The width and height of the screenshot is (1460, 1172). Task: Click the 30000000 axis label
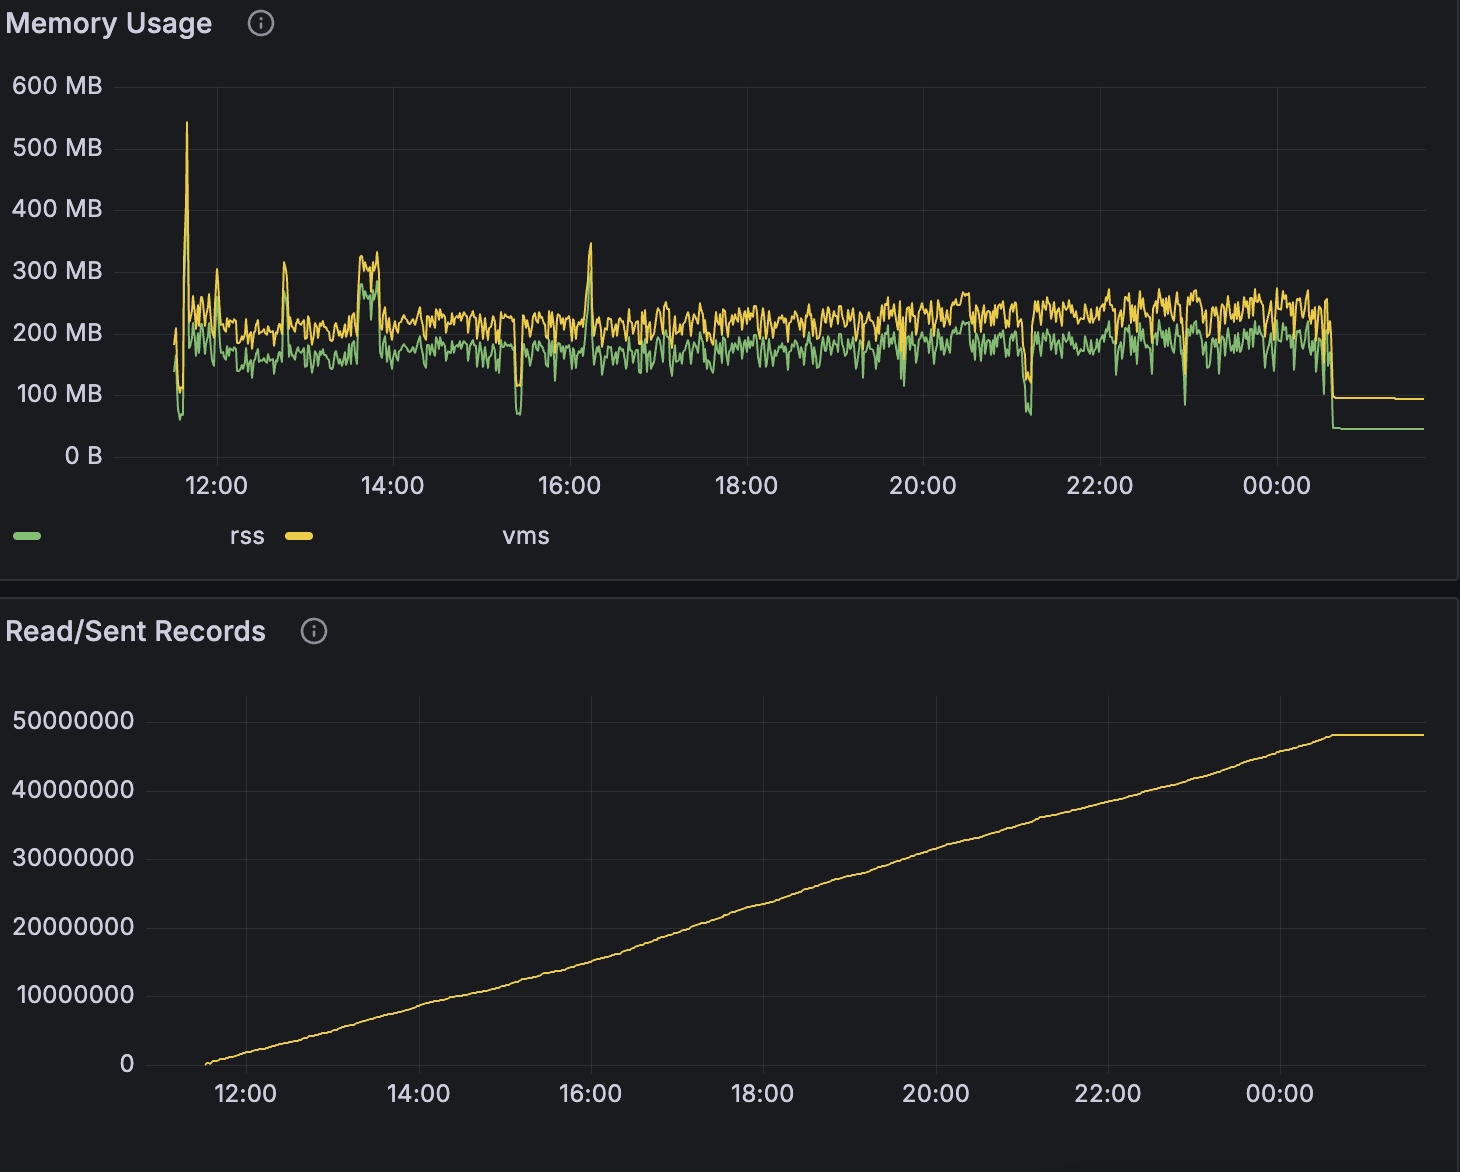tap(73, 858)
